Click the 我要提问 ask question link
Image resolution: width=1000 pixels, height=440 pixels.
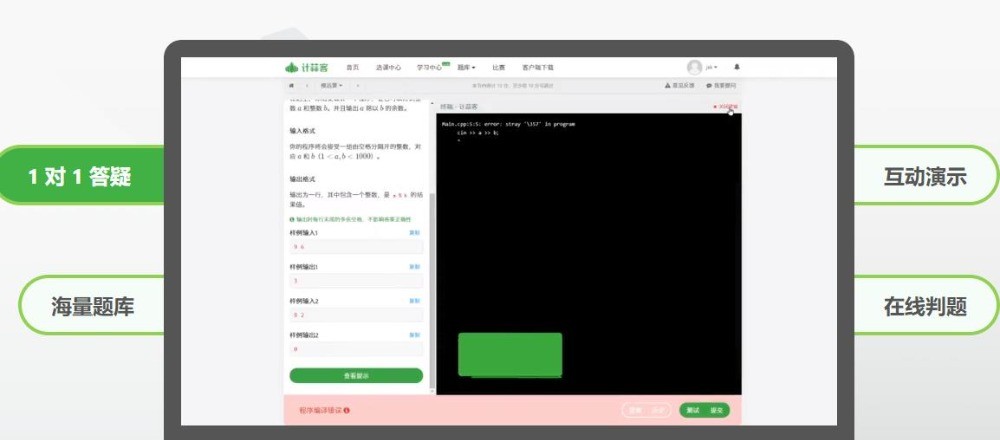(721, 85)
